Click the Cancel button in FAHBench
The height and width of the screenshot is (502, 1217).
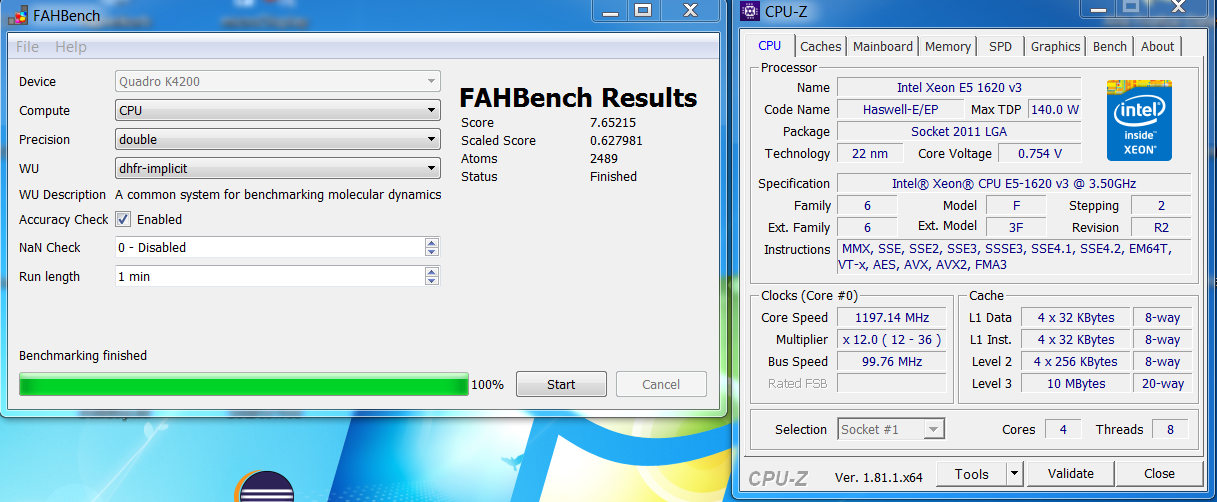click(x=661, y=385)
